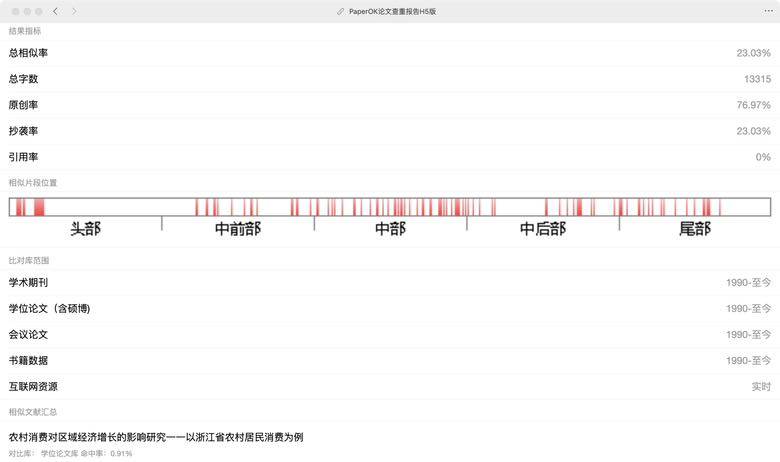This screenshot has height=462, width=780.
Task: Select the 中部 segment label
Action: pos(390,230)
